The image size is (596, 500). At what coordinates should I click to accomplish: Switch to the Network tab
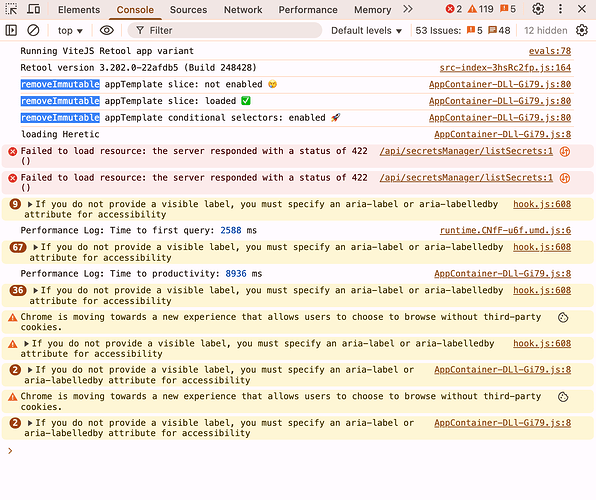243,10
